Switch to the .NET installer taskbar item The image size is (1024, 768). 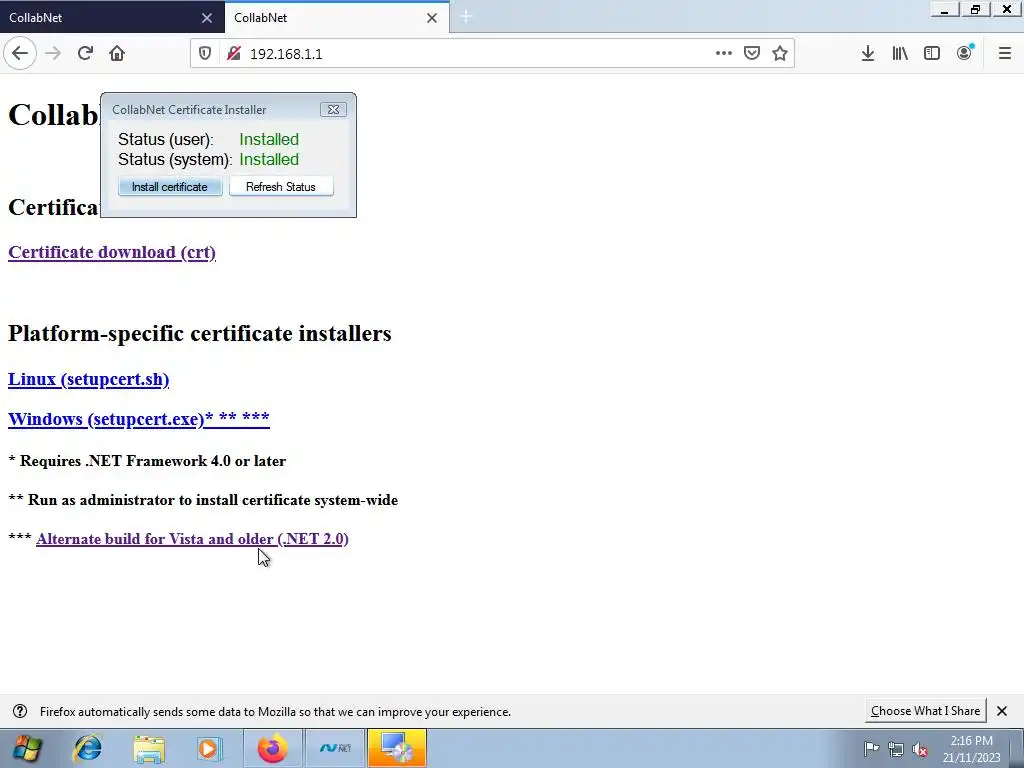coord(335,748)
